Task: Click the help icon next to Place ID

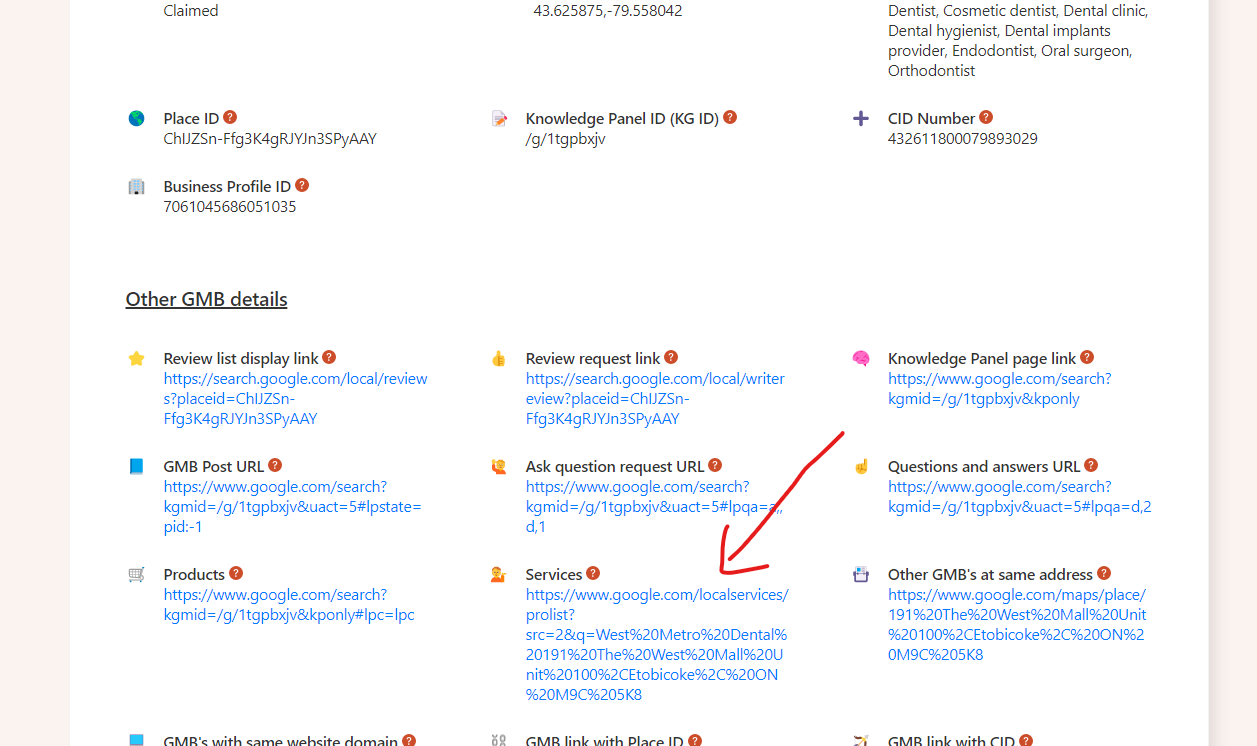Action: [x=230, y=117]
